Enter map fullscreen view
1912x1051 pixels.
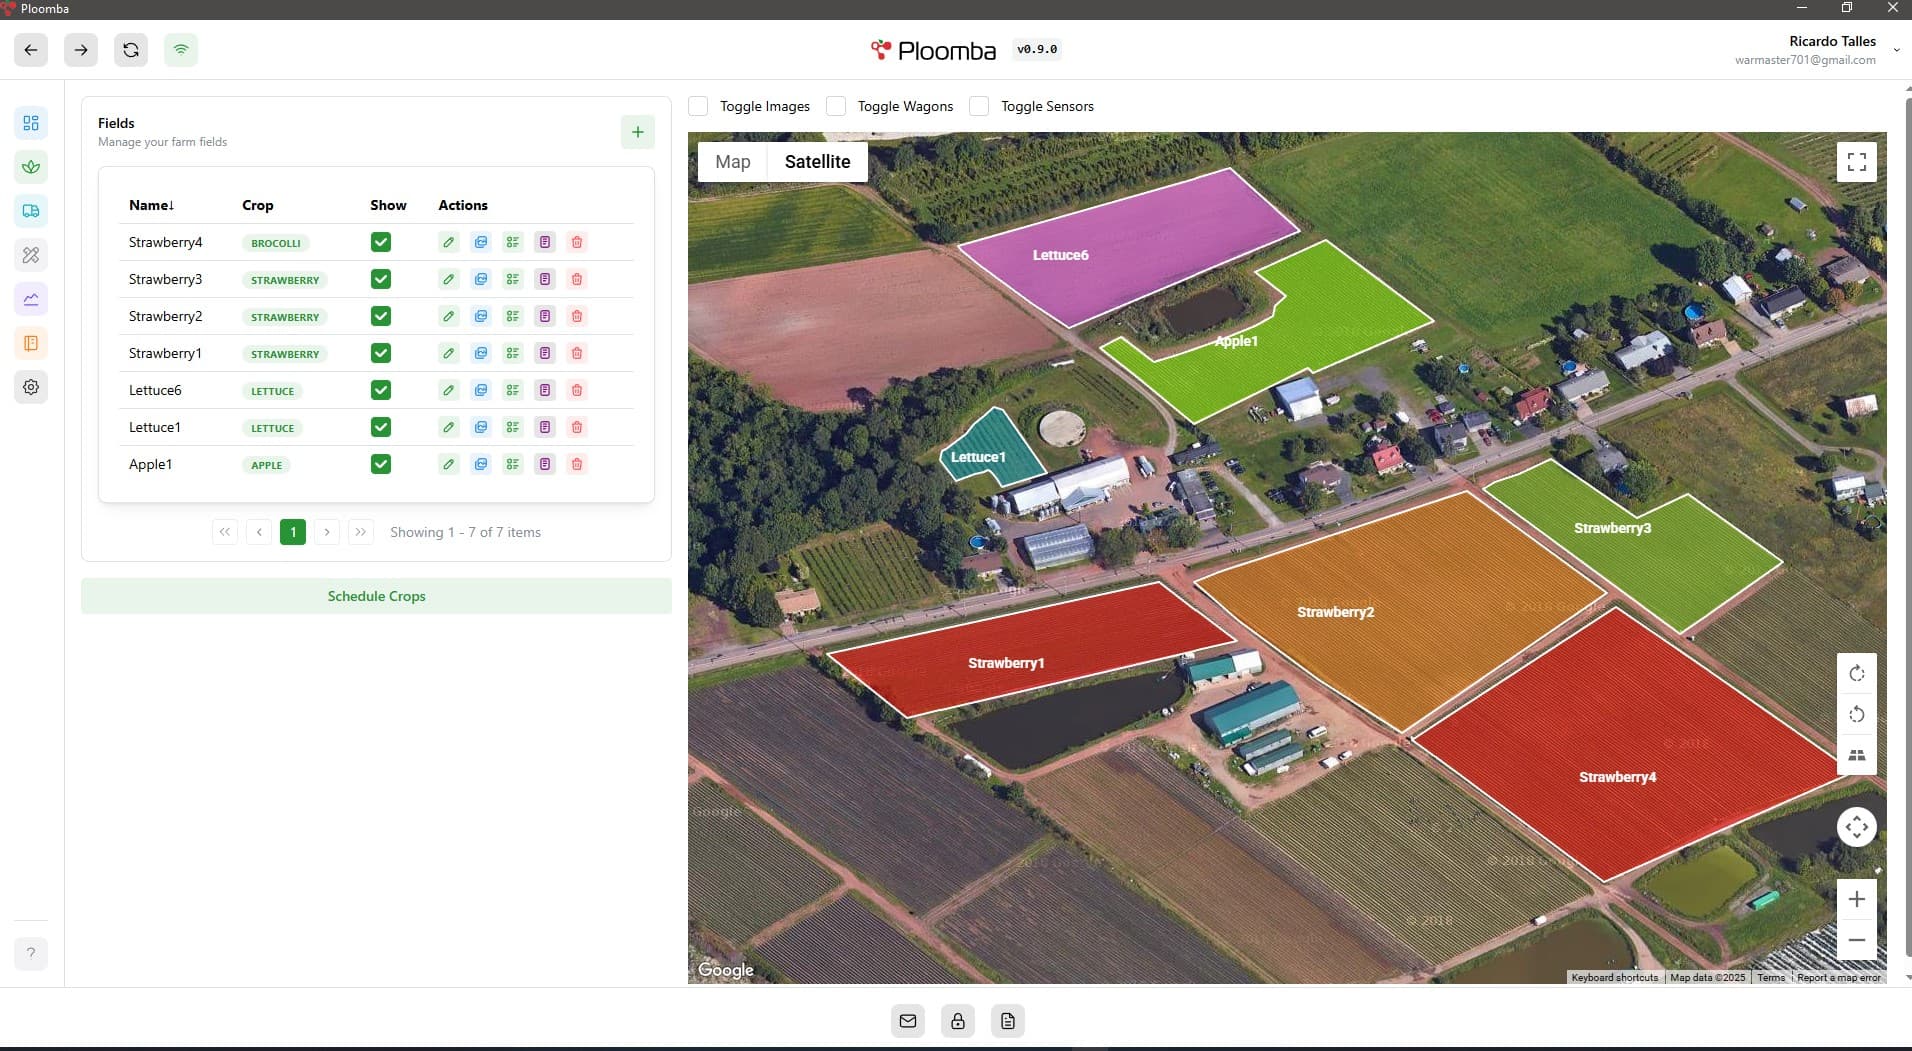pyautogui.click(x=1856, y=162)
